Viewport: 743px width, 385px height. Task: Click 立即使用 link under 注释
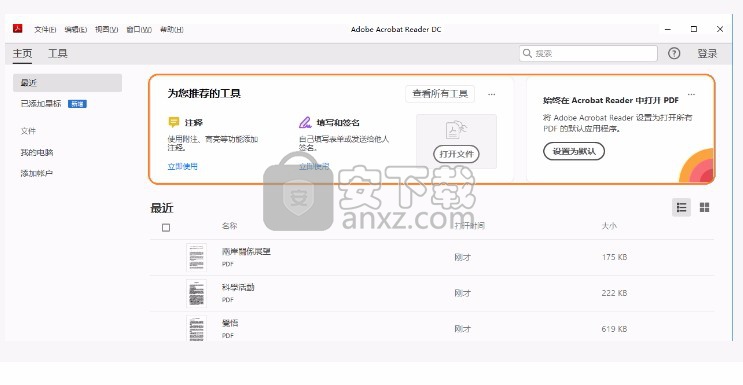click(x=182, y=166)
